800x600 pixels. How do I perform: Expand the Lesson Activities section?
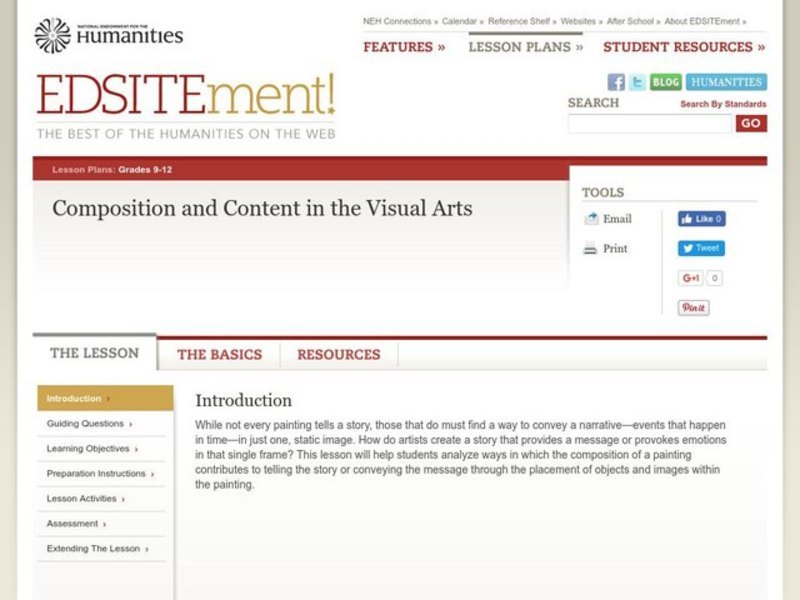[x=84, y=498]
